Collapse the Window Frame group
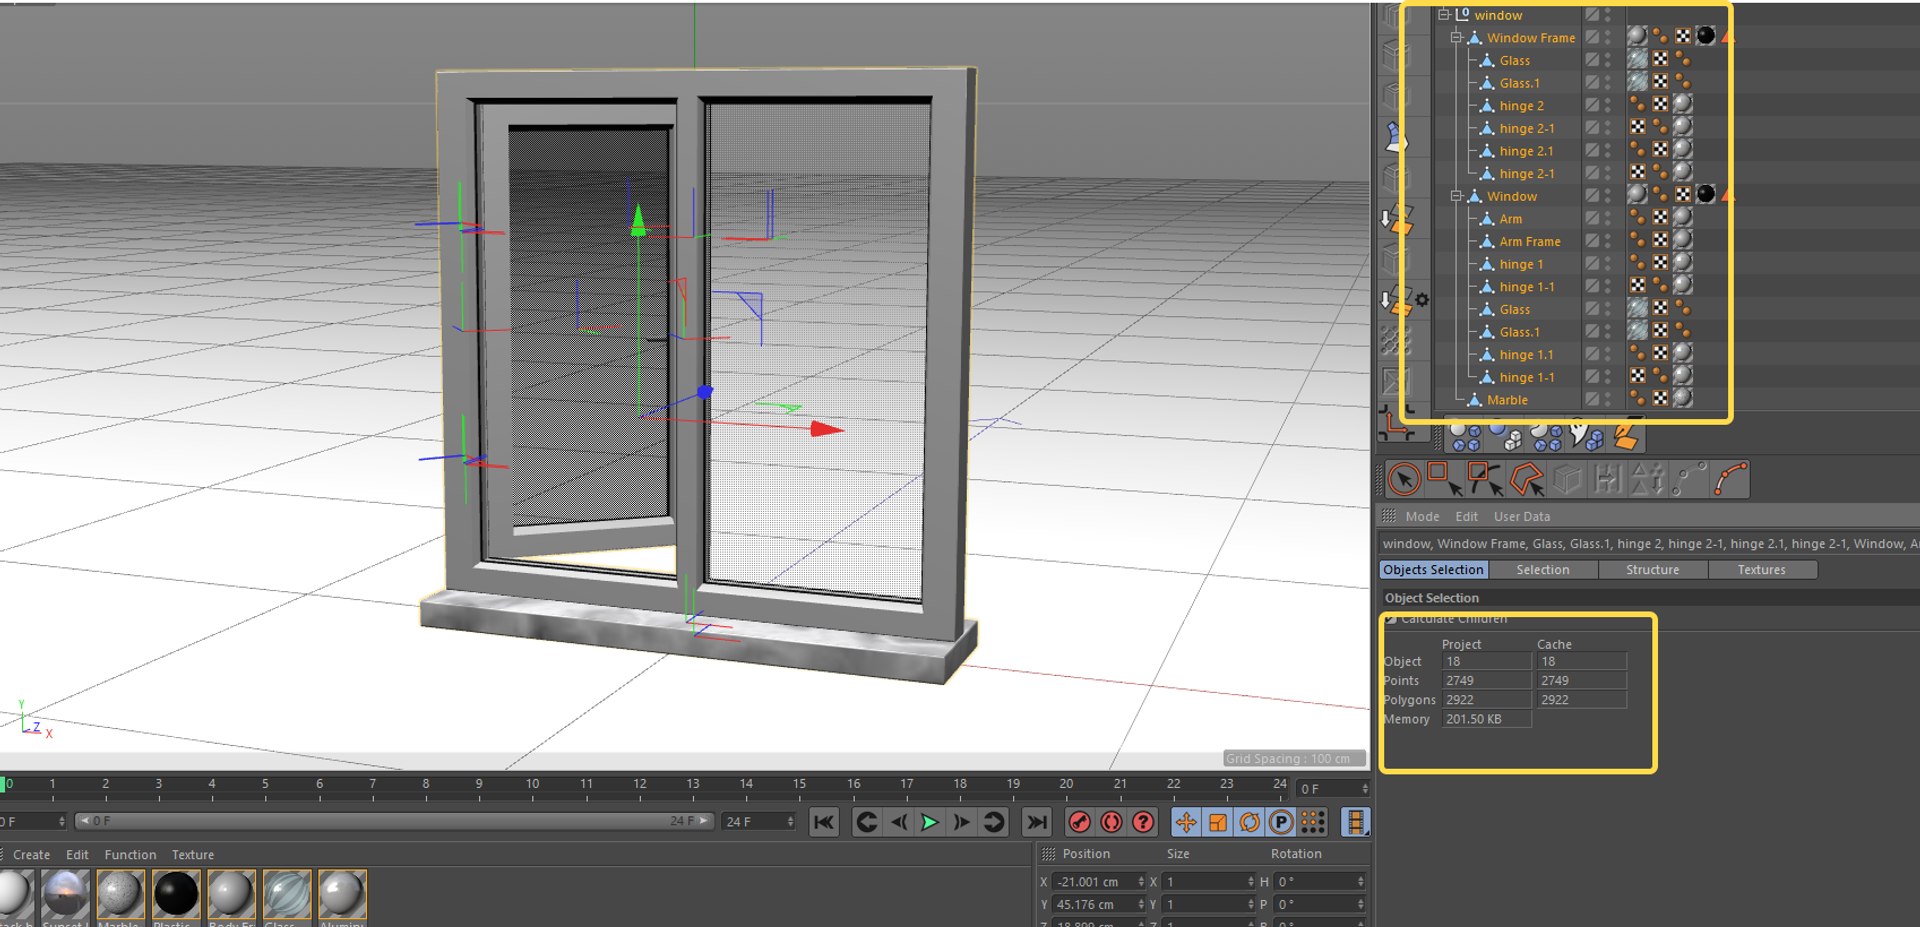 (1456, 38)
